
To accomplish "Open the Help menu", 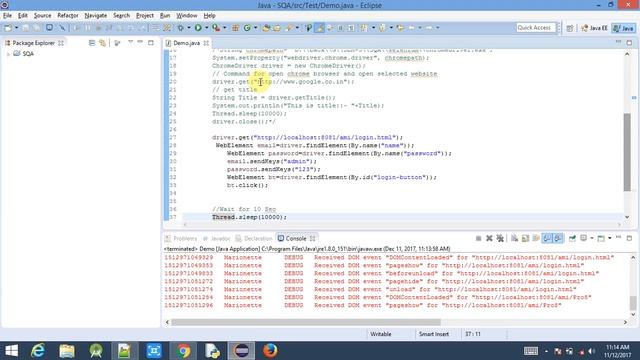I will pos(209,16).
